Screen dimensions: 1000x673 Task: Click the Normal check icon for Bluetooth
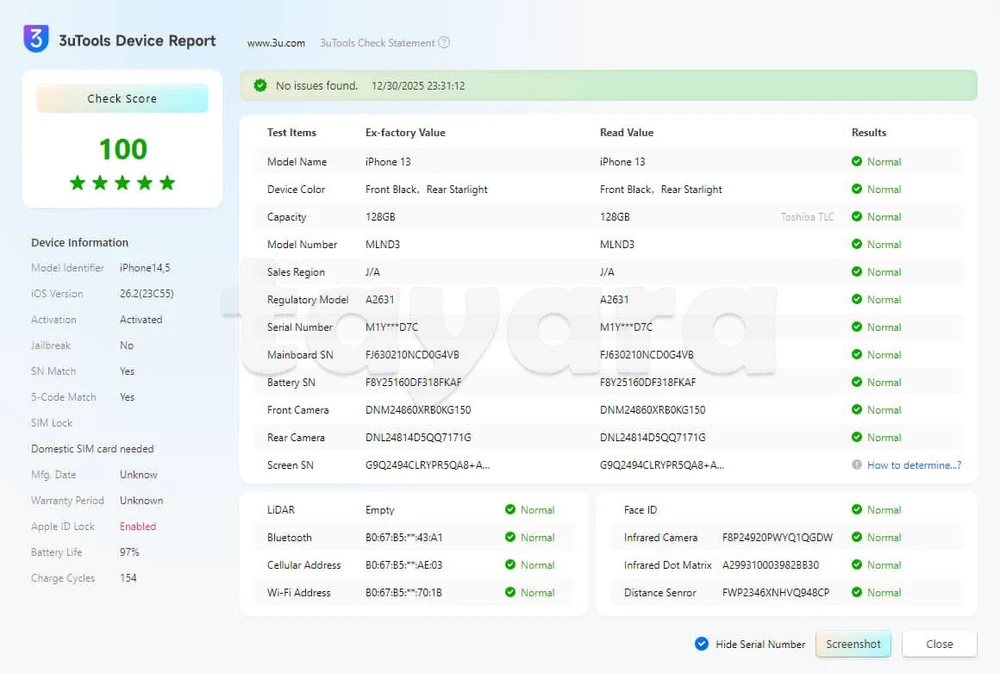tap(510, 537)
